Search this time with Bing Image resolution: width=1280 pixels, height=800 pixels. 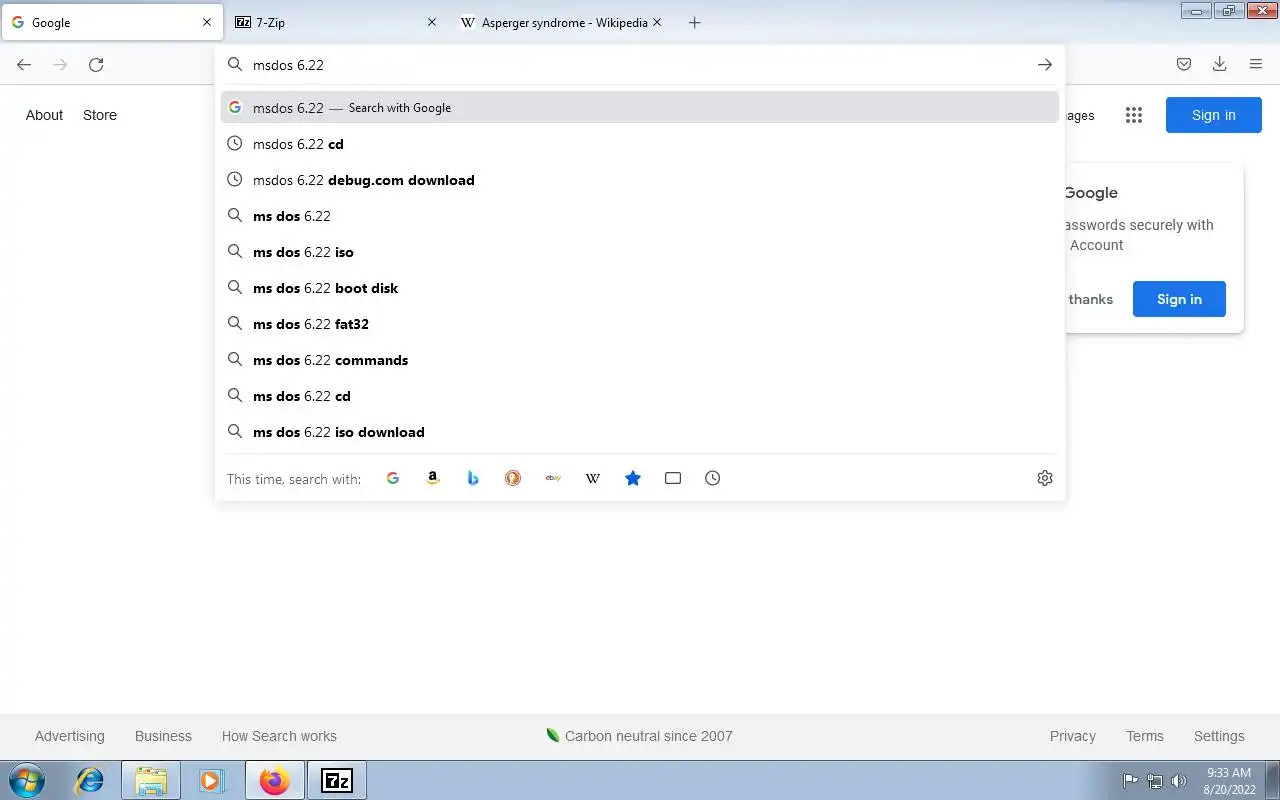(x=473, y=478)
